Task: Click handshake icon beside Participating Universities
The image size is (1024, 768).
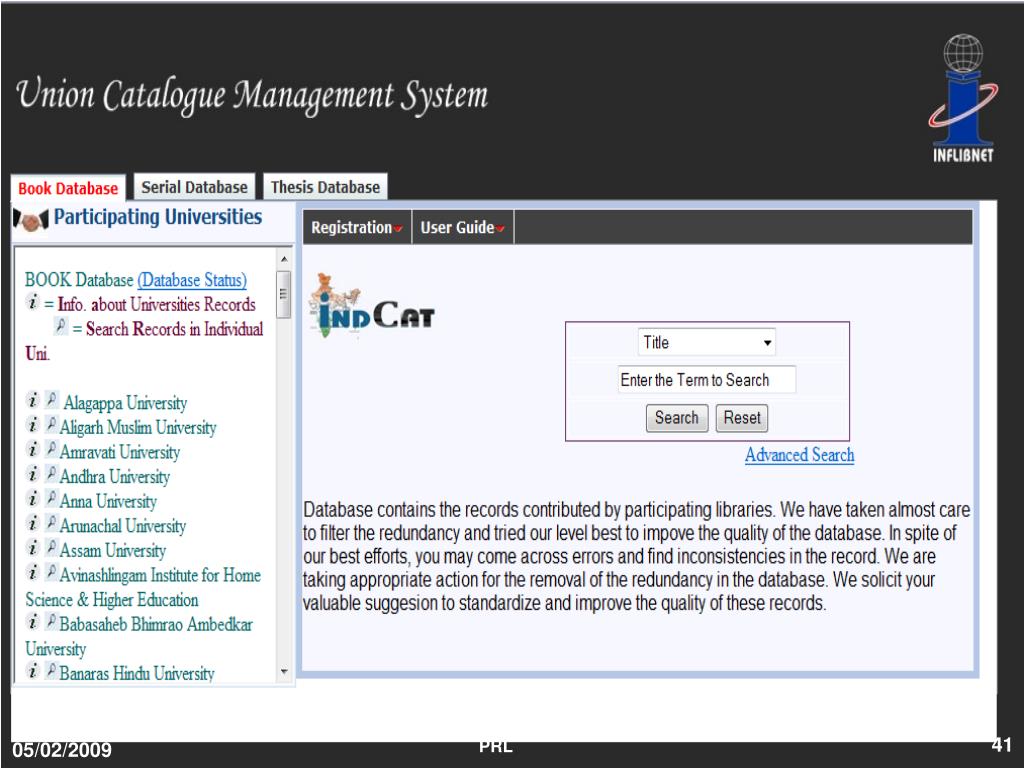Action: pyautogui.click(x=31, y=221)
